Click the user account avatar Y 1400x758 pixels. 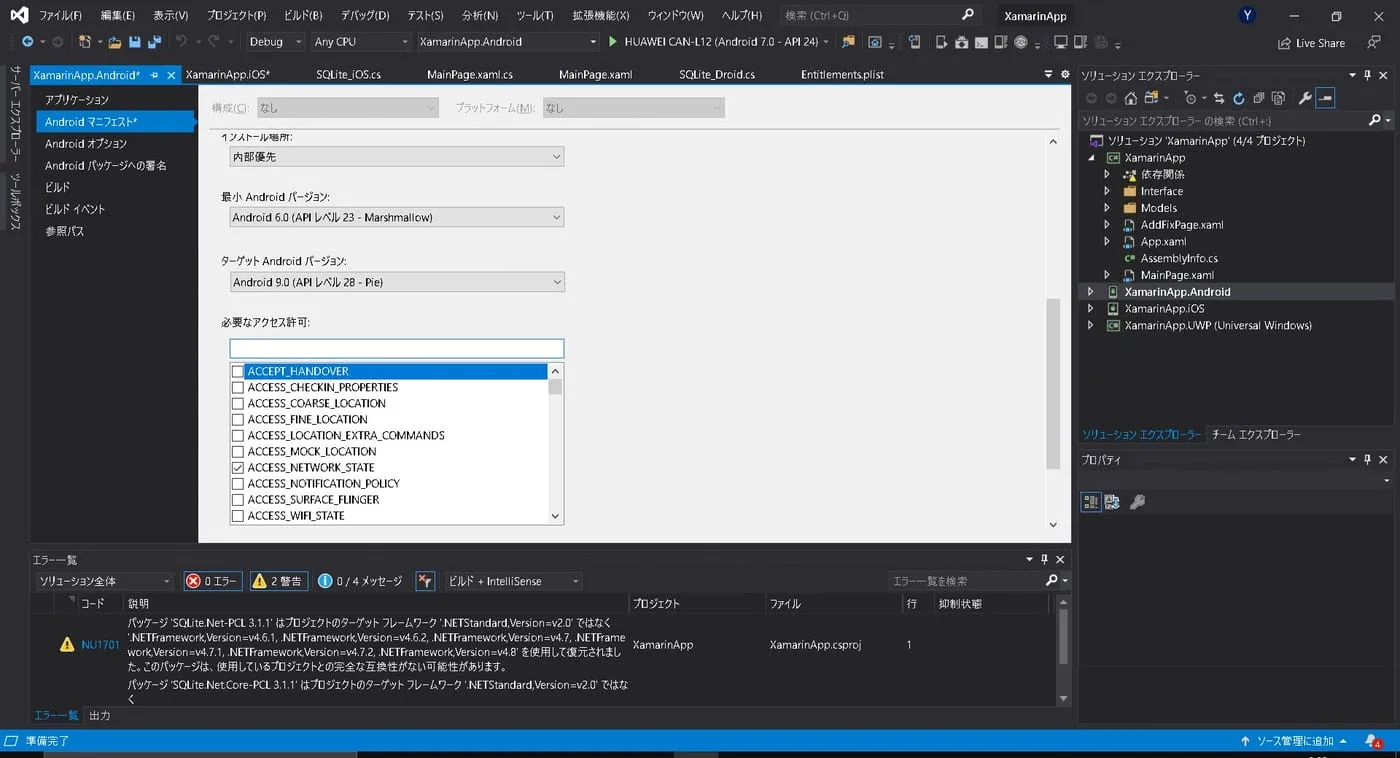(1247, 15)
